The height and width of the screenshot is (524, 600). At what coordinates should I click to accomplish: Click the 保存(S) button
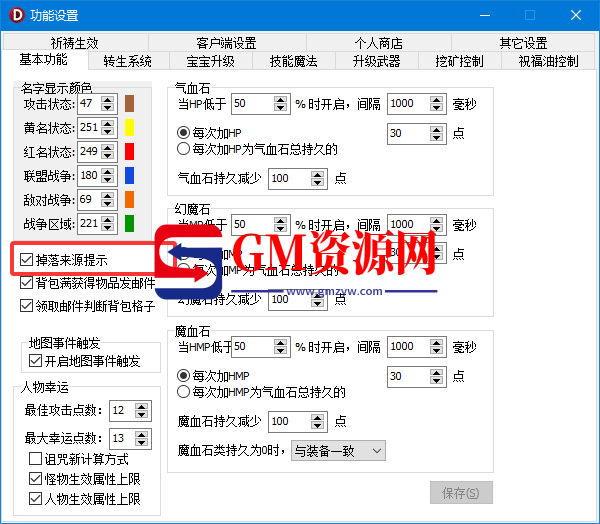click(461, 493)
